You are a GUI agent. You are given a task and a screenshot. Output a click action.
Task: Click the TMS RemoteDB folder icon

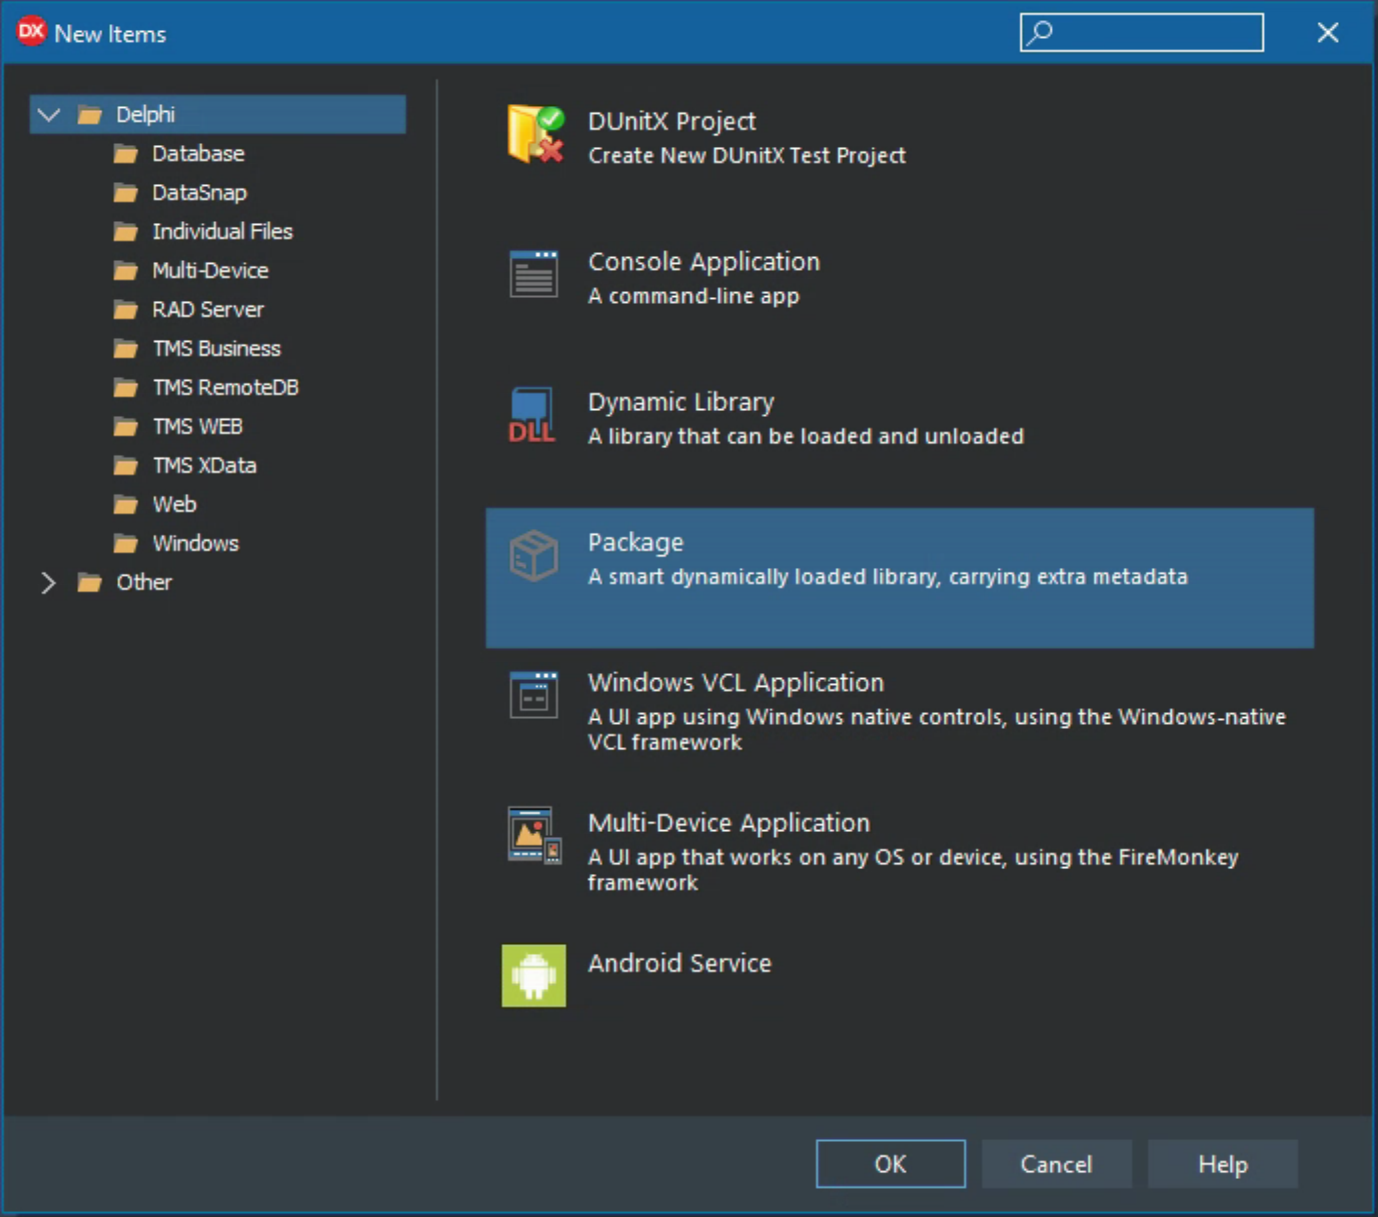point(126,388)
